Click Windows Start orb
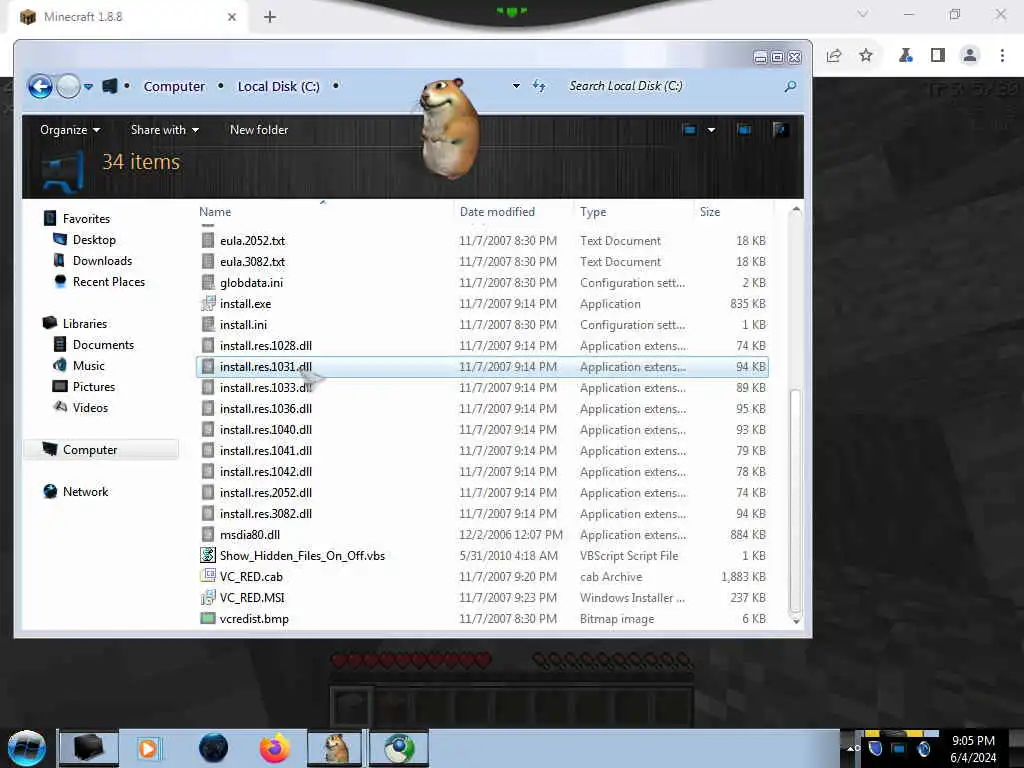This screenshot has height=768, width=1024. pyautogui.click(x=27, y=748)
